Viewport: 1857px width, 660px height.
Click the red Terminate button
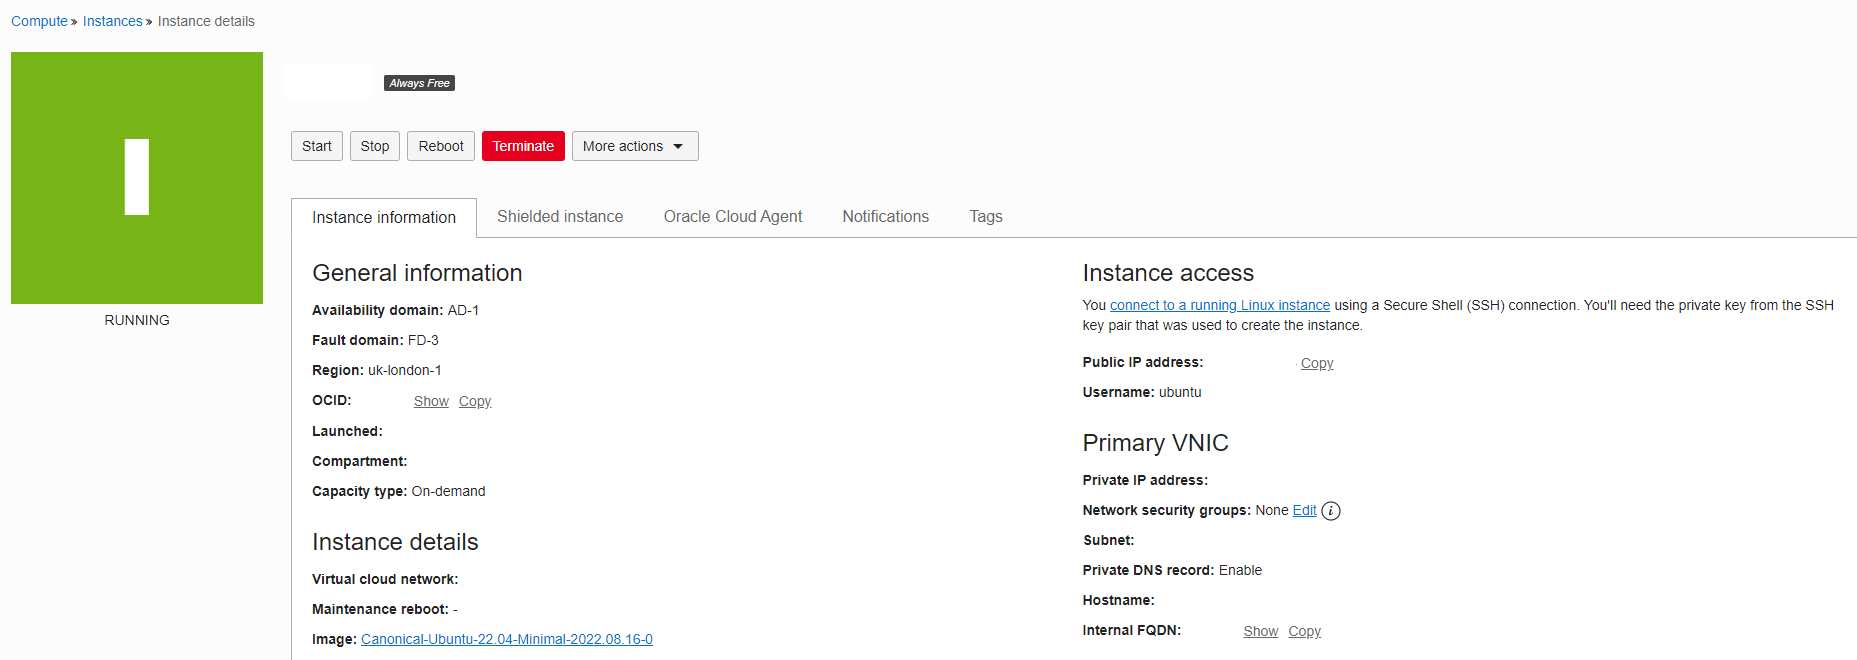(523, 146)
